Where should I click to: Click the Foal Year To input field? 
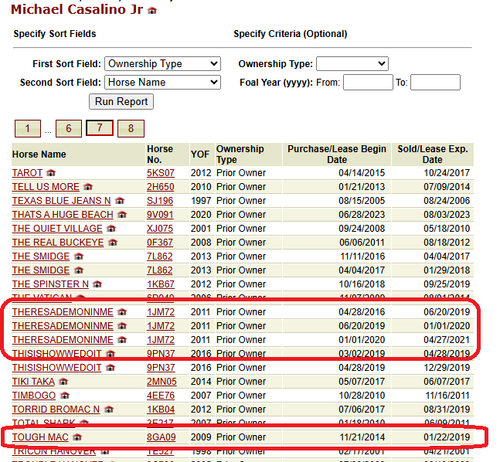click(x=435, y=82)
